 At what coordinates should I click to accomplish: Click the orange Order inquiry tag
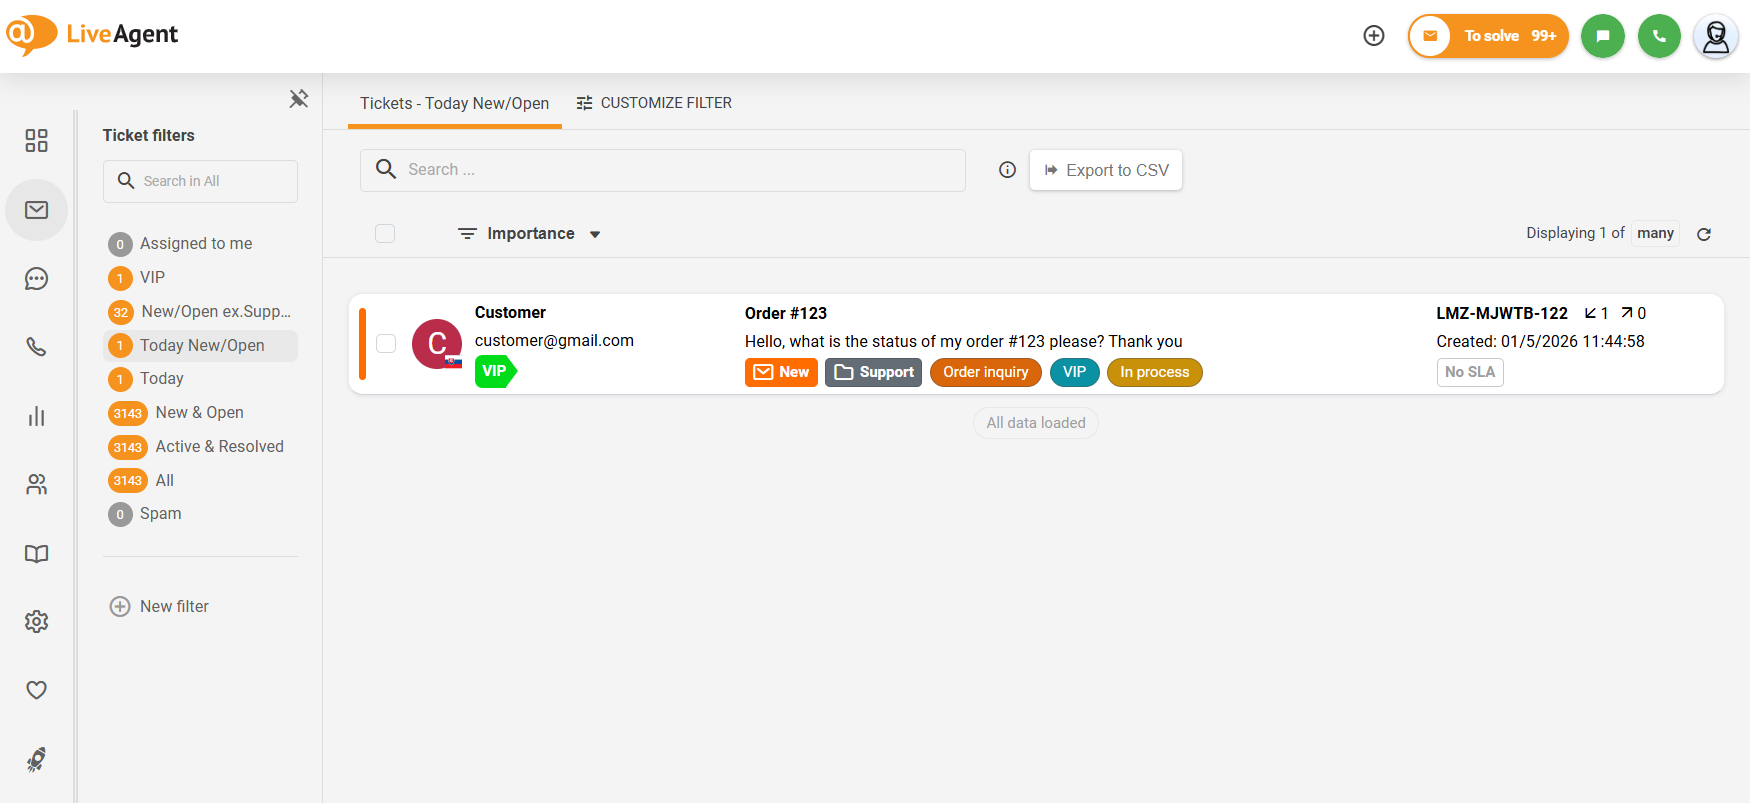pyautogui.click(x=985, y=372)
